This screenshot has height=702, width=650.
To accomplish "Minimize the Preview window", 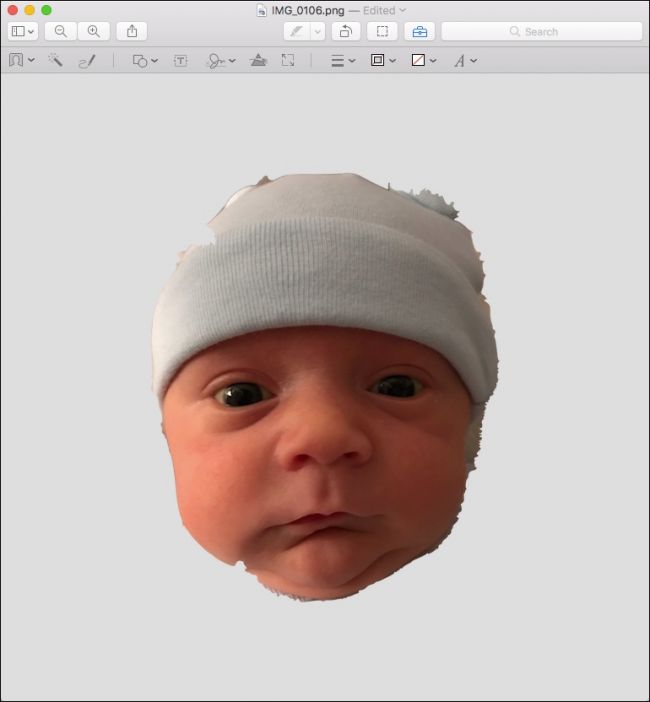I will click(30, 10).
